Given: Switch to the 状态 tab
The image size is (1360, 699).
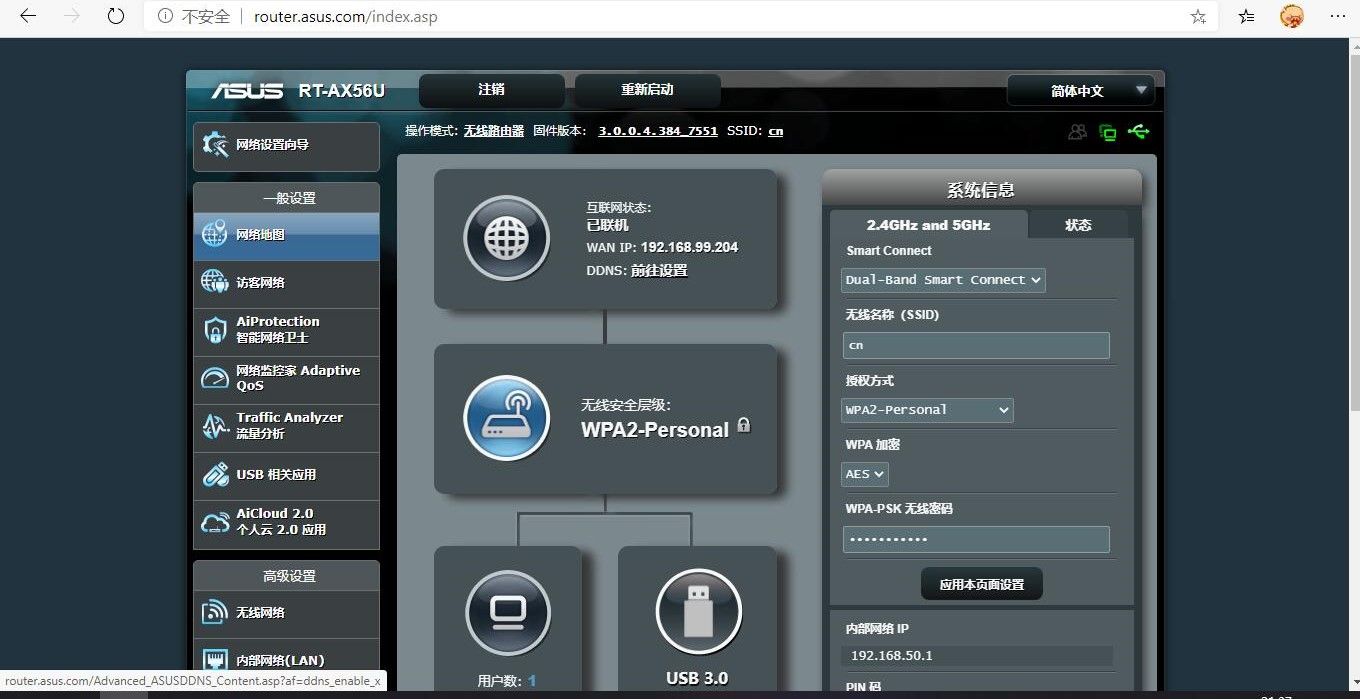Looking at the screenshot, I should click(1078, 225).
